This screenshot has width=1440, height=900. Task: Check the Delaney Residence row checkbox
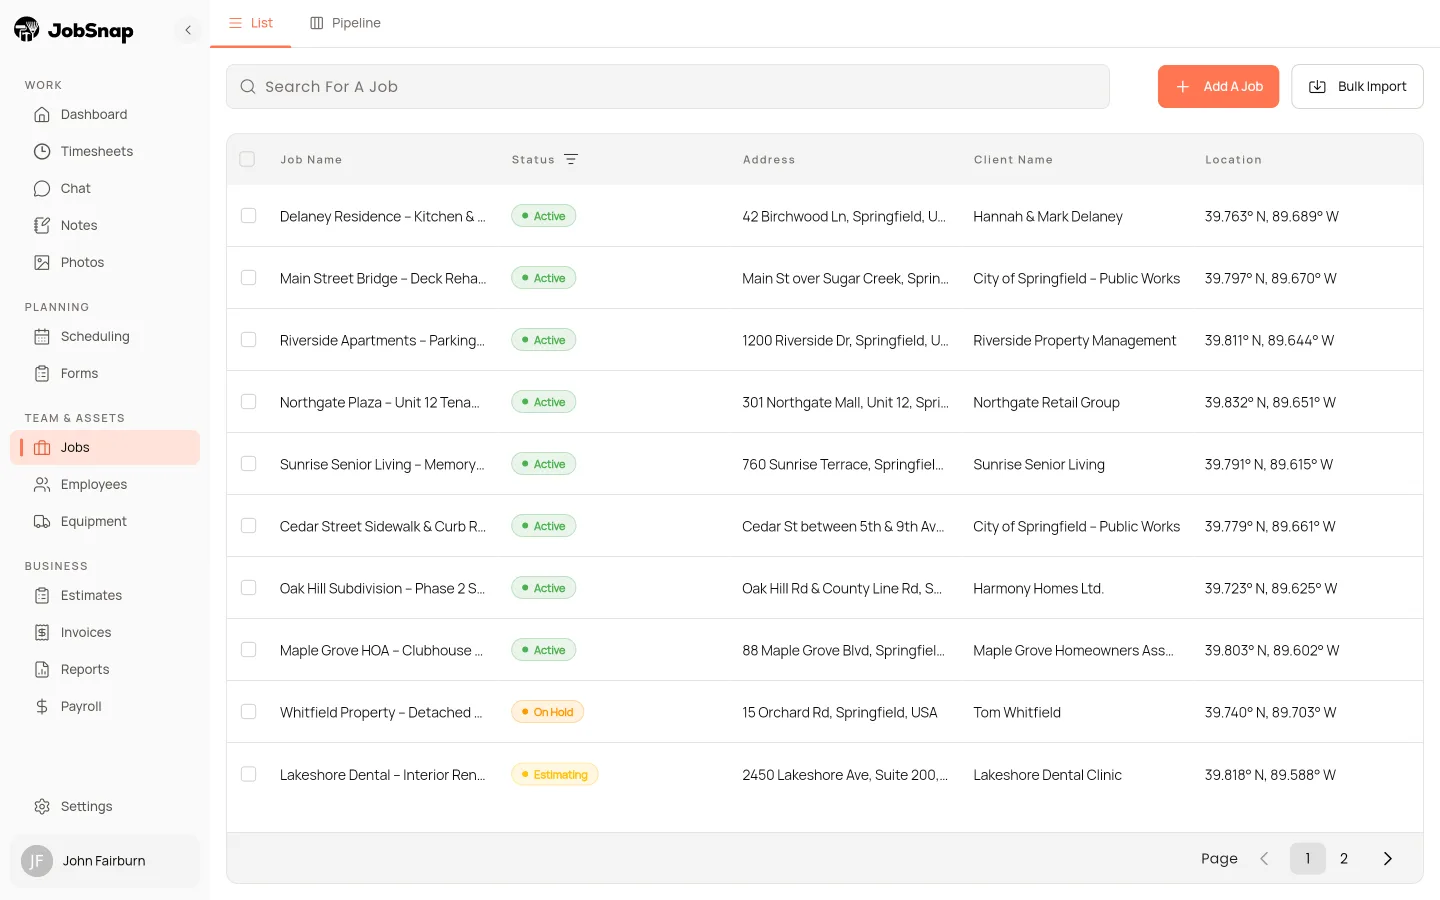(249, 216)
